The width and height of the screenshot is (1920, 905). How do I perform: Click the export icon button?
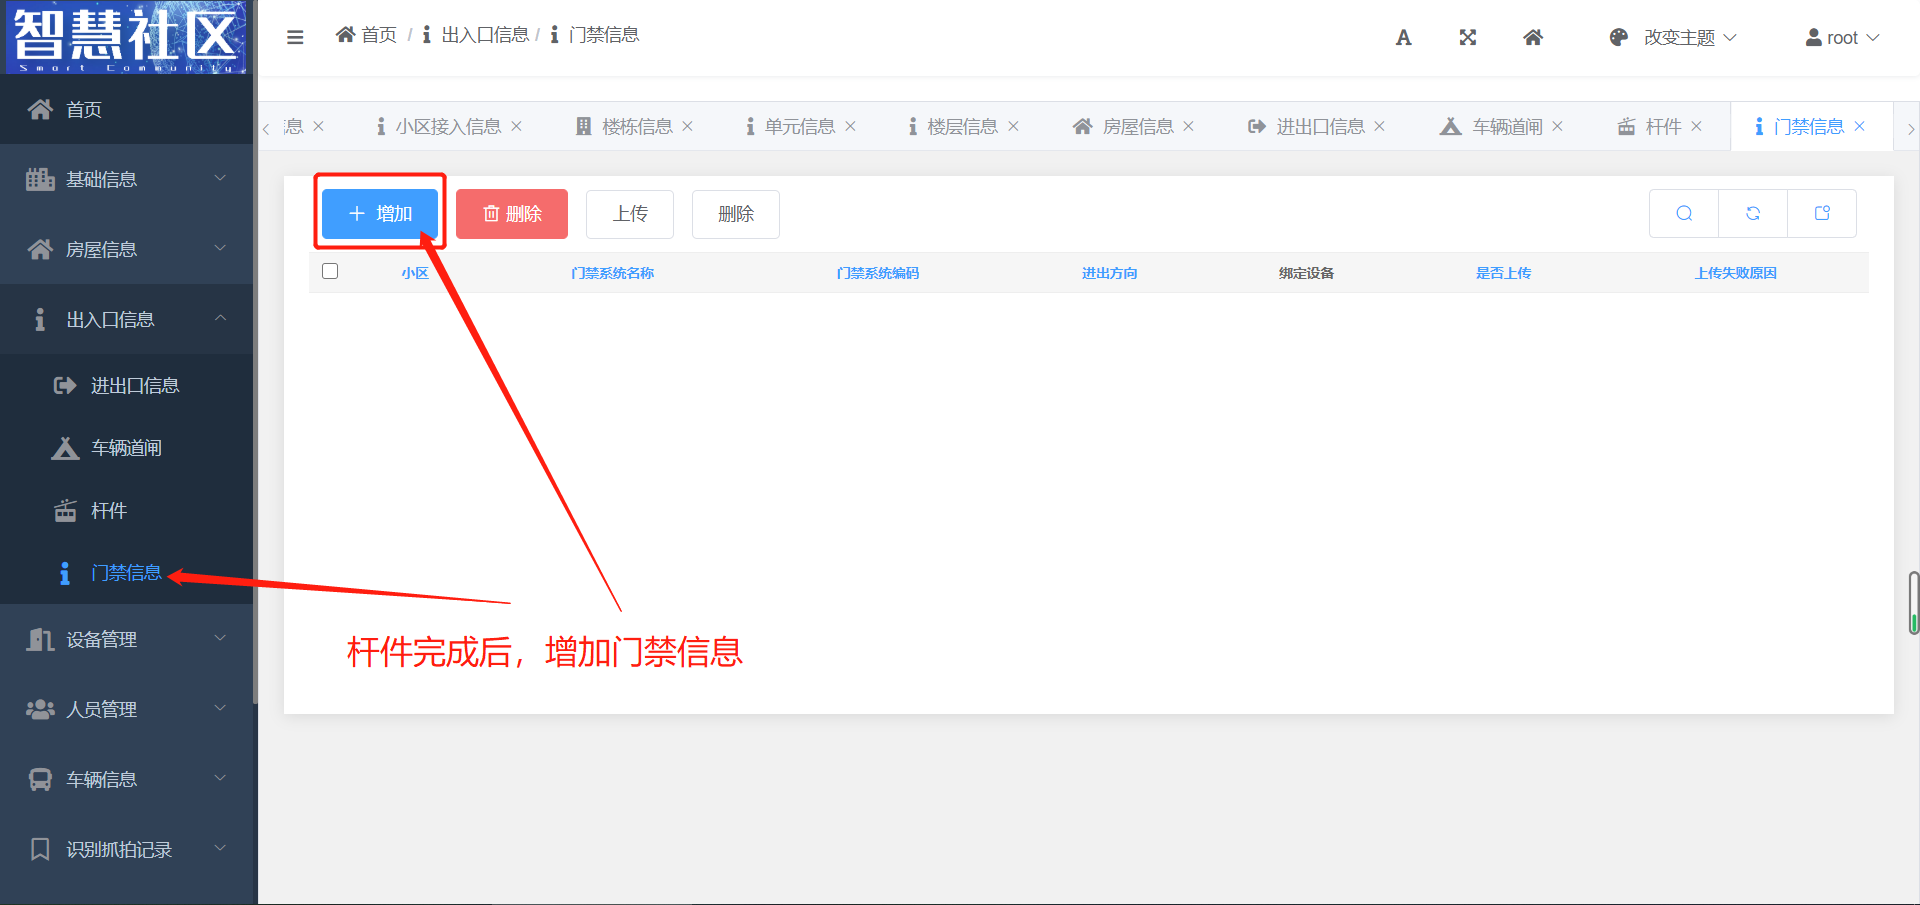coord(1822,213)
